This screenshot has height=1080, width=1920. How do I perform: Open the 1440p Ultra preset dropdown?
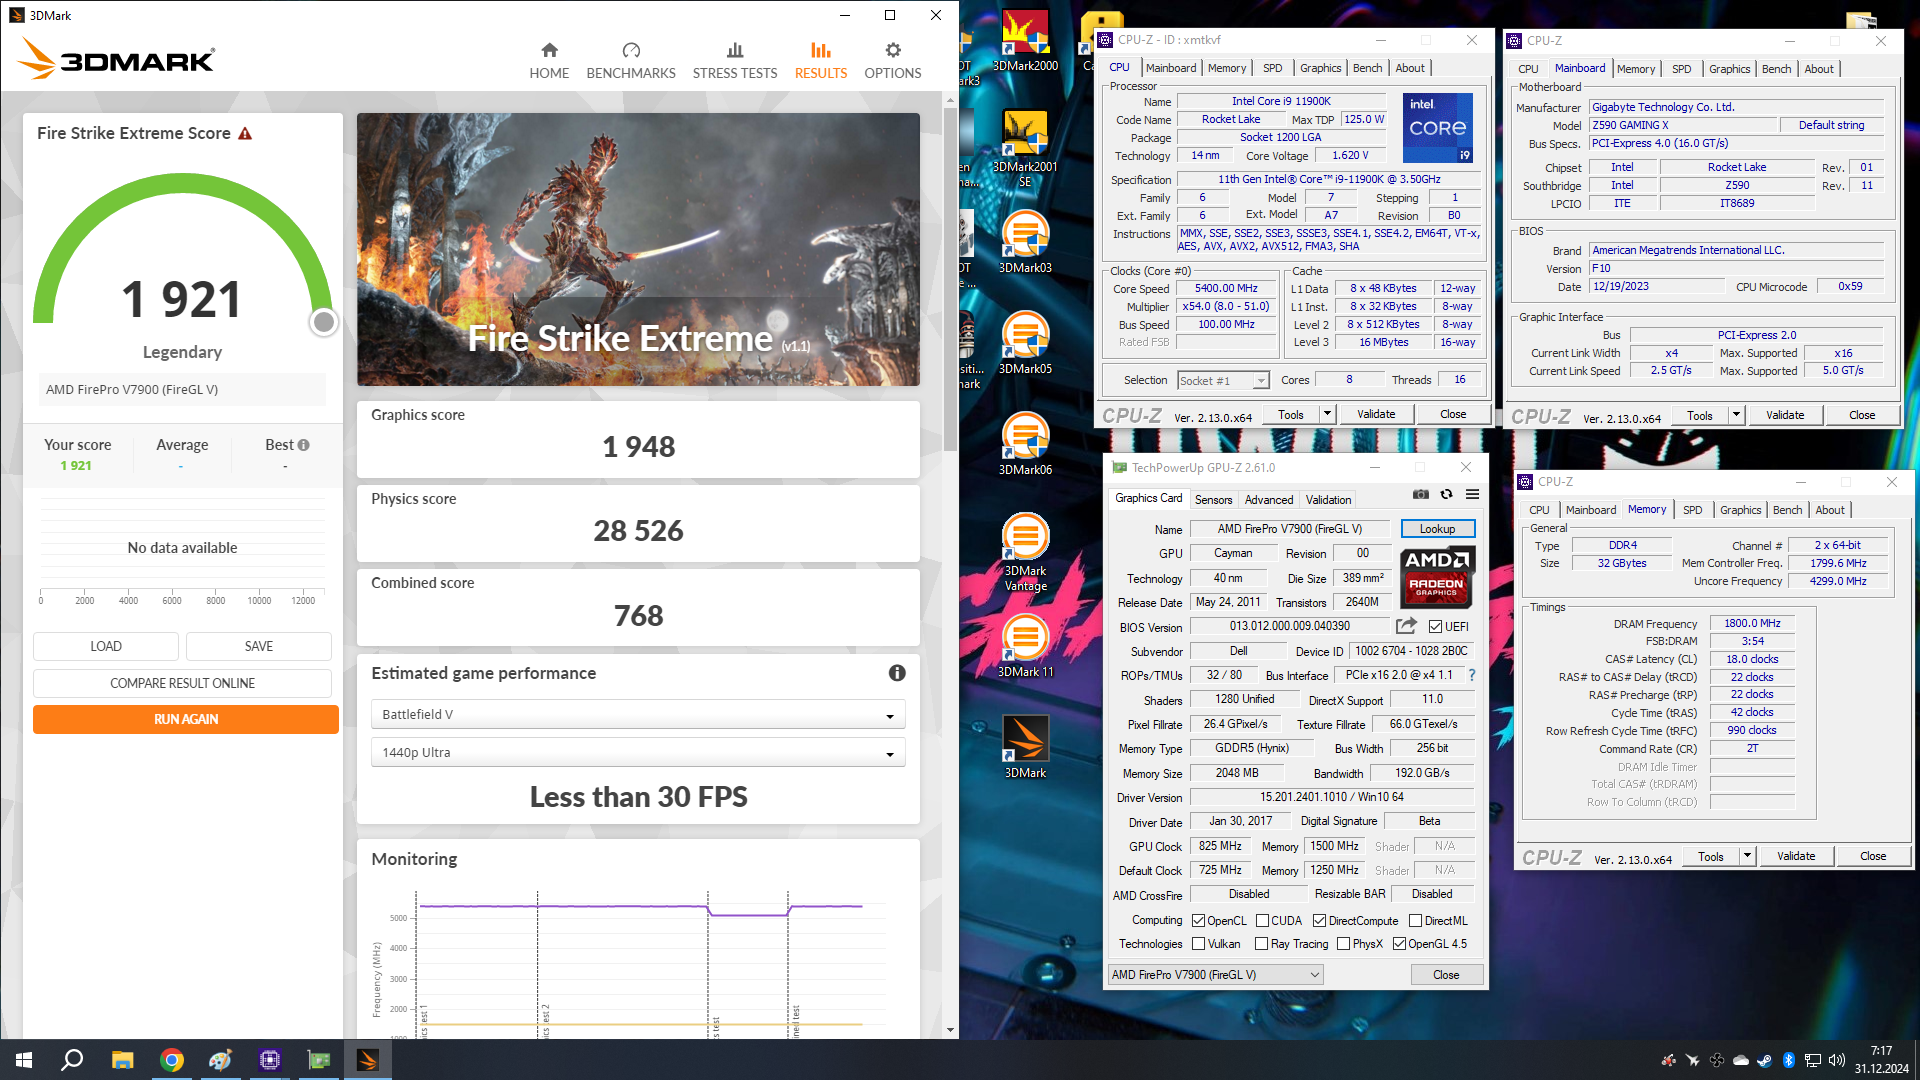(638, 753)
